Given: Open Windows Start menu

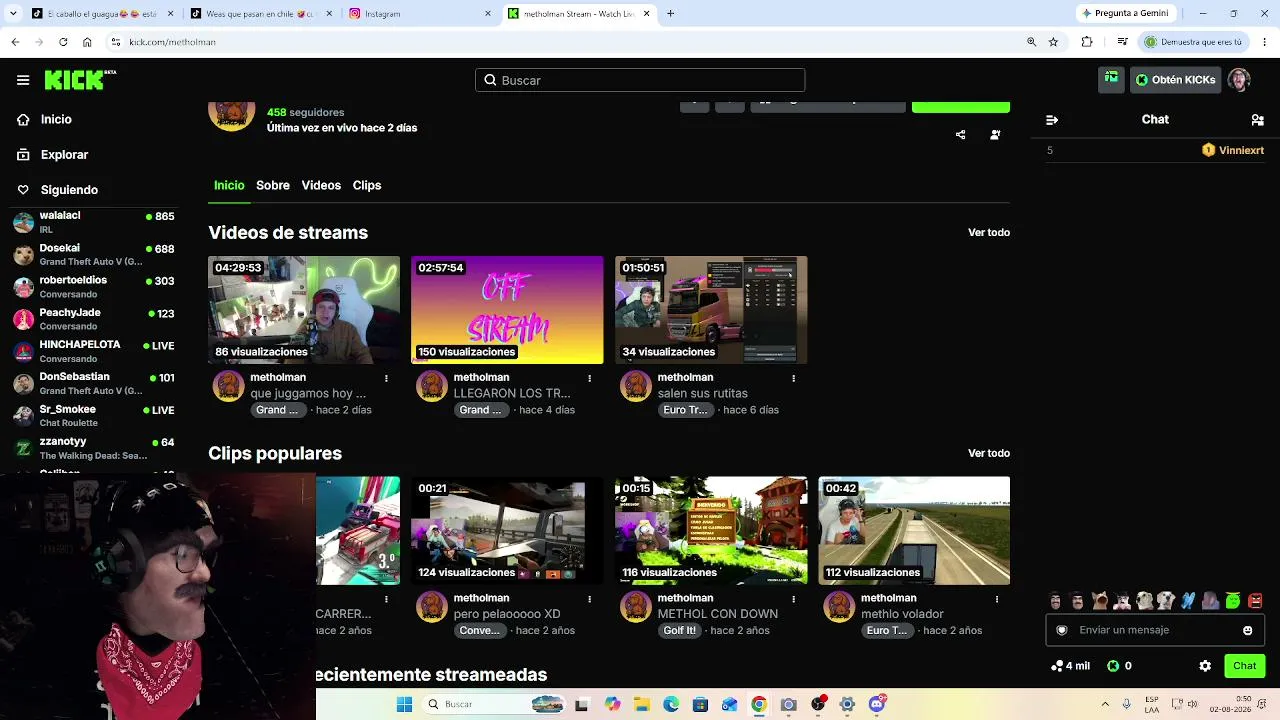Looking at the screenshot, I should 404,704.
